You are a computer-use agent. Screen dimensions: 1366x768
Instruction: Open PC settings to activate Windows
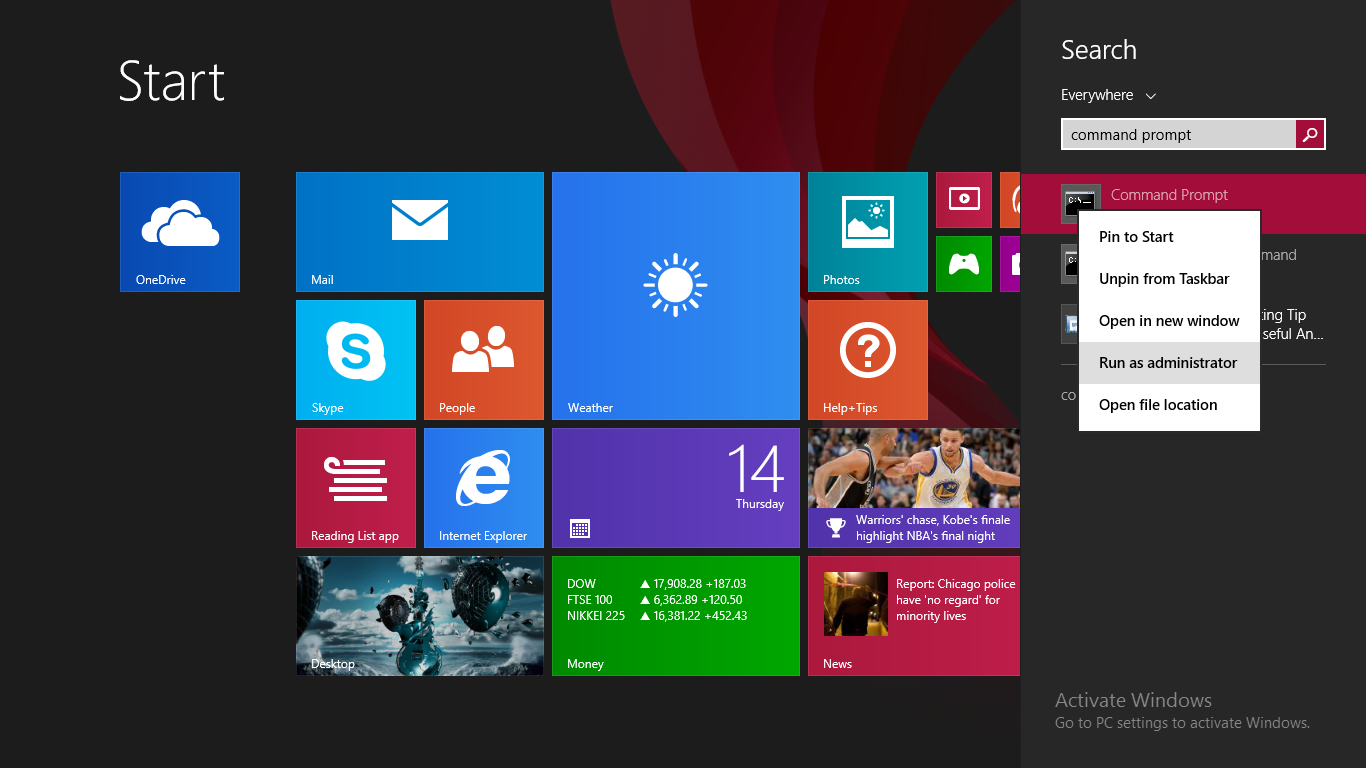coord(1182,721)
